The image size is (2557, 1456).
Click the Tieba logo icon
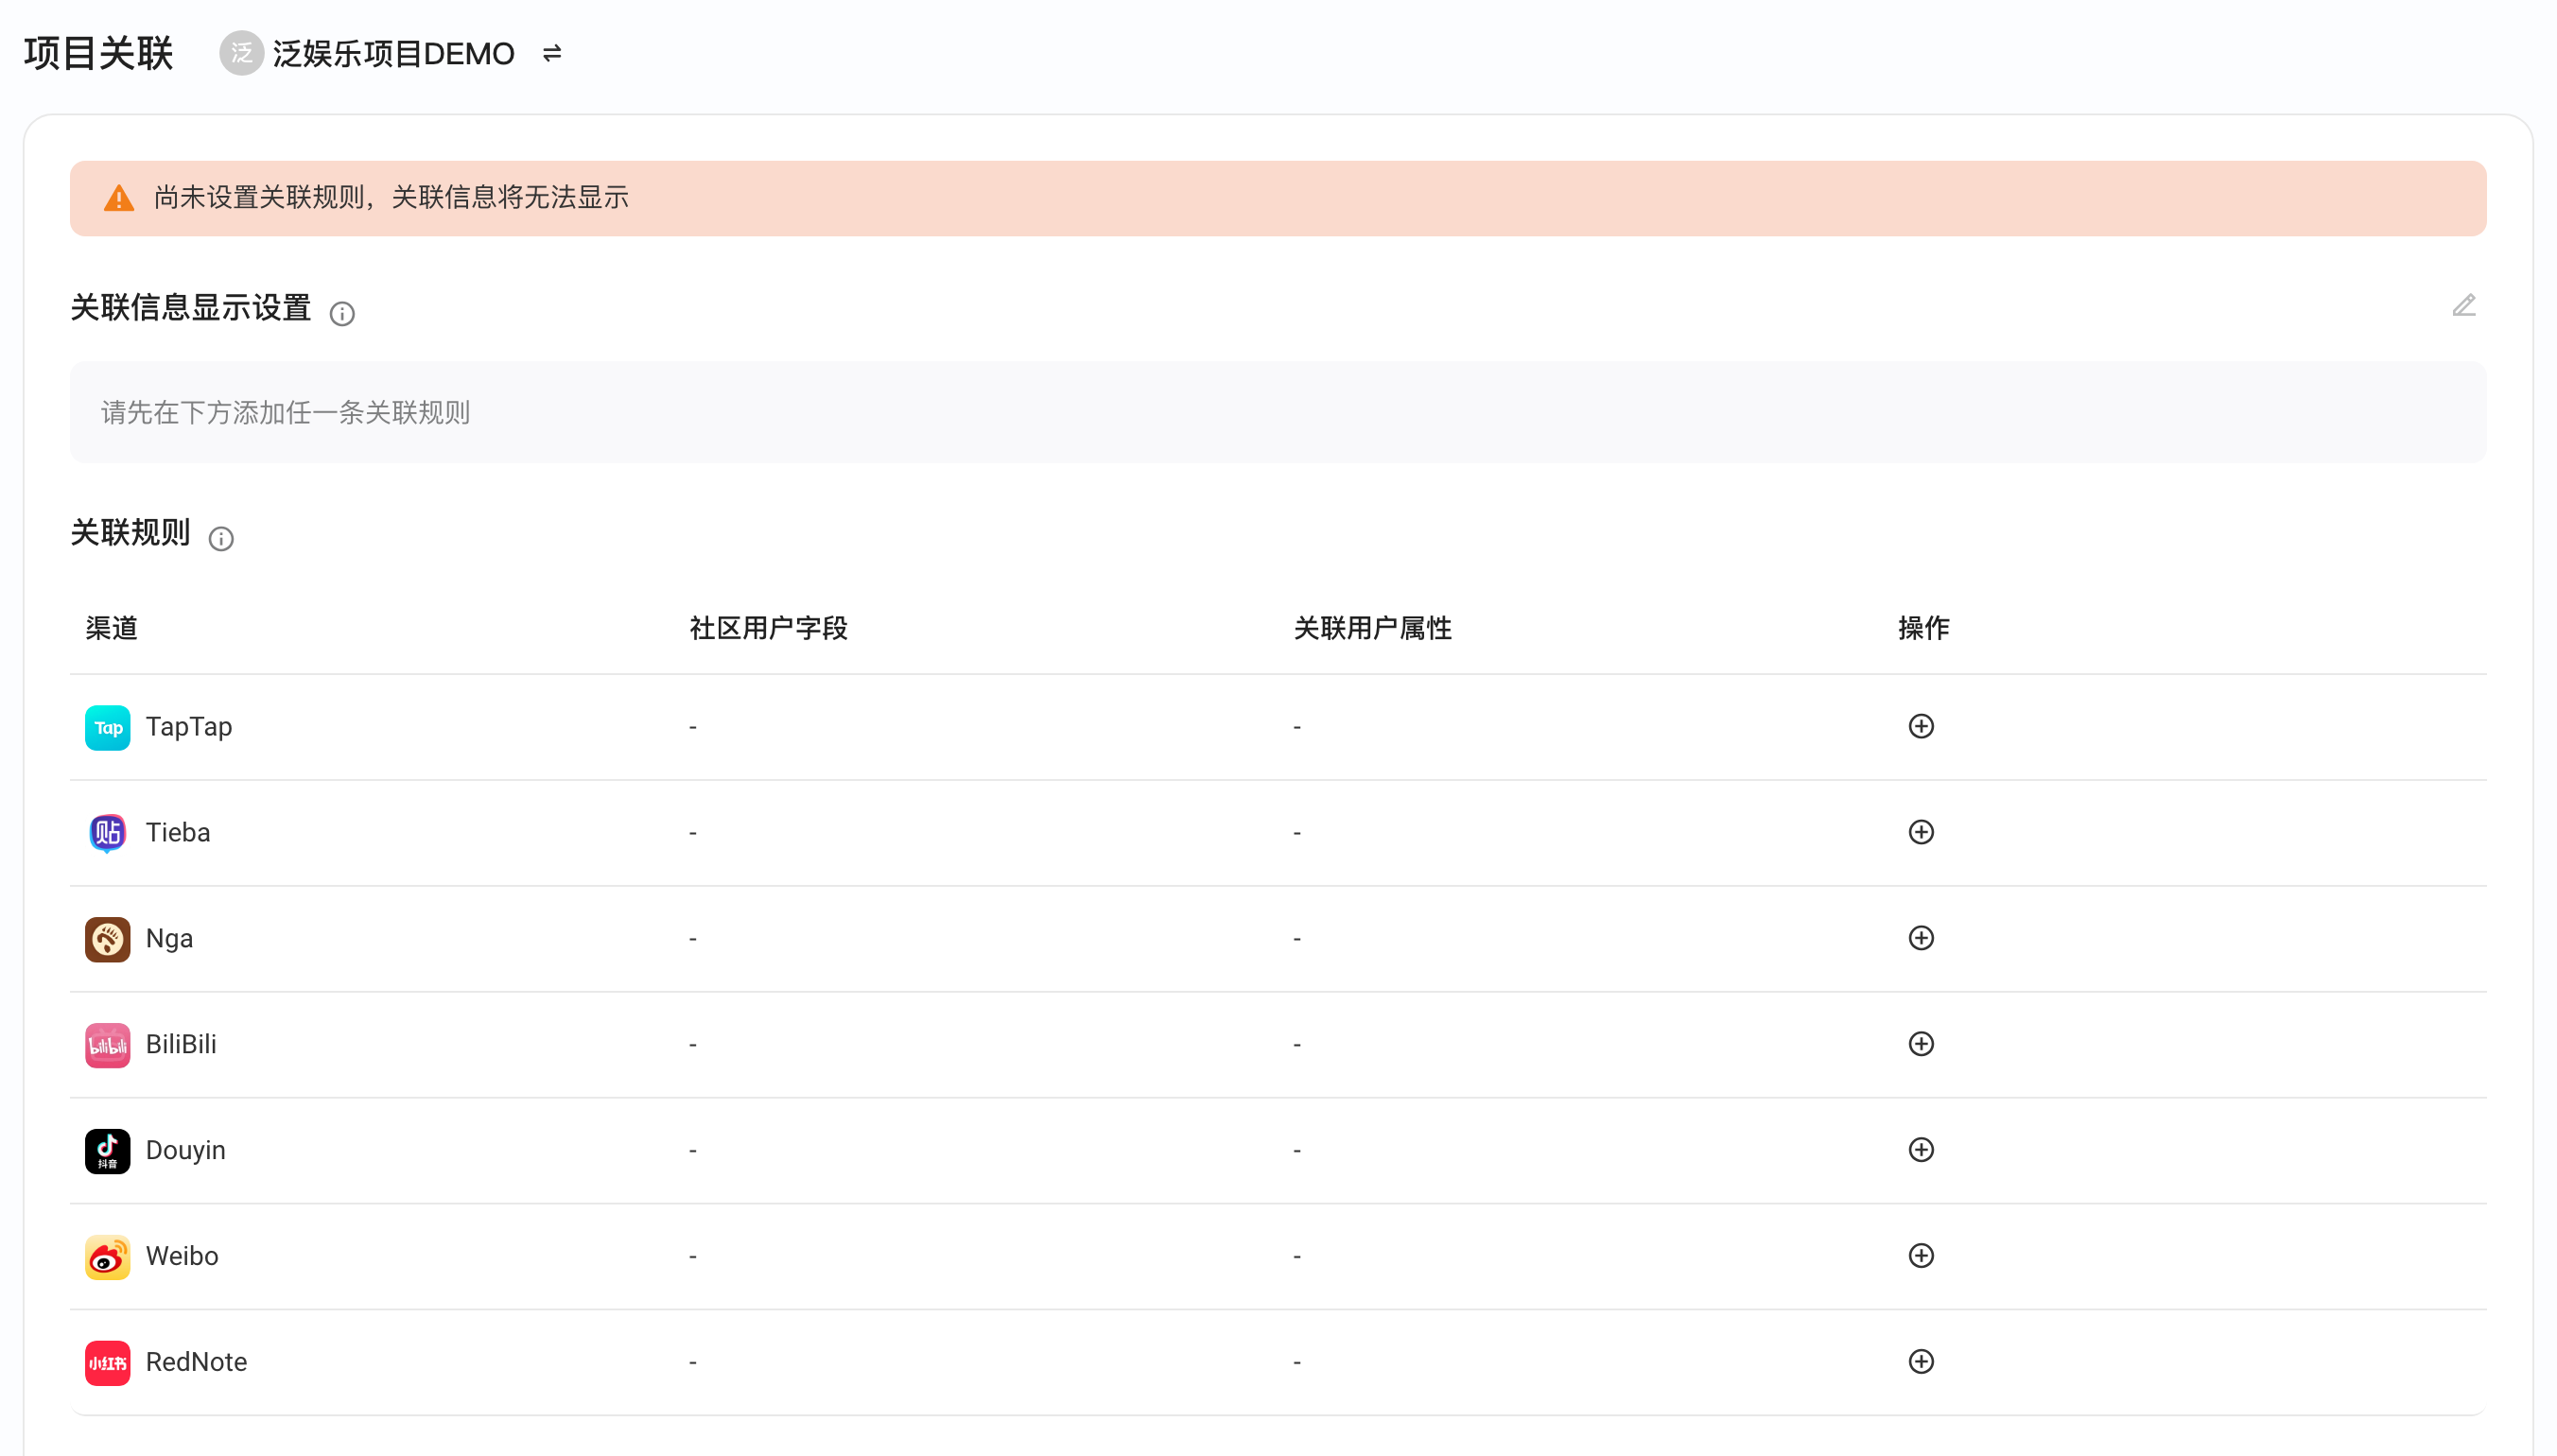click(107, 833)
